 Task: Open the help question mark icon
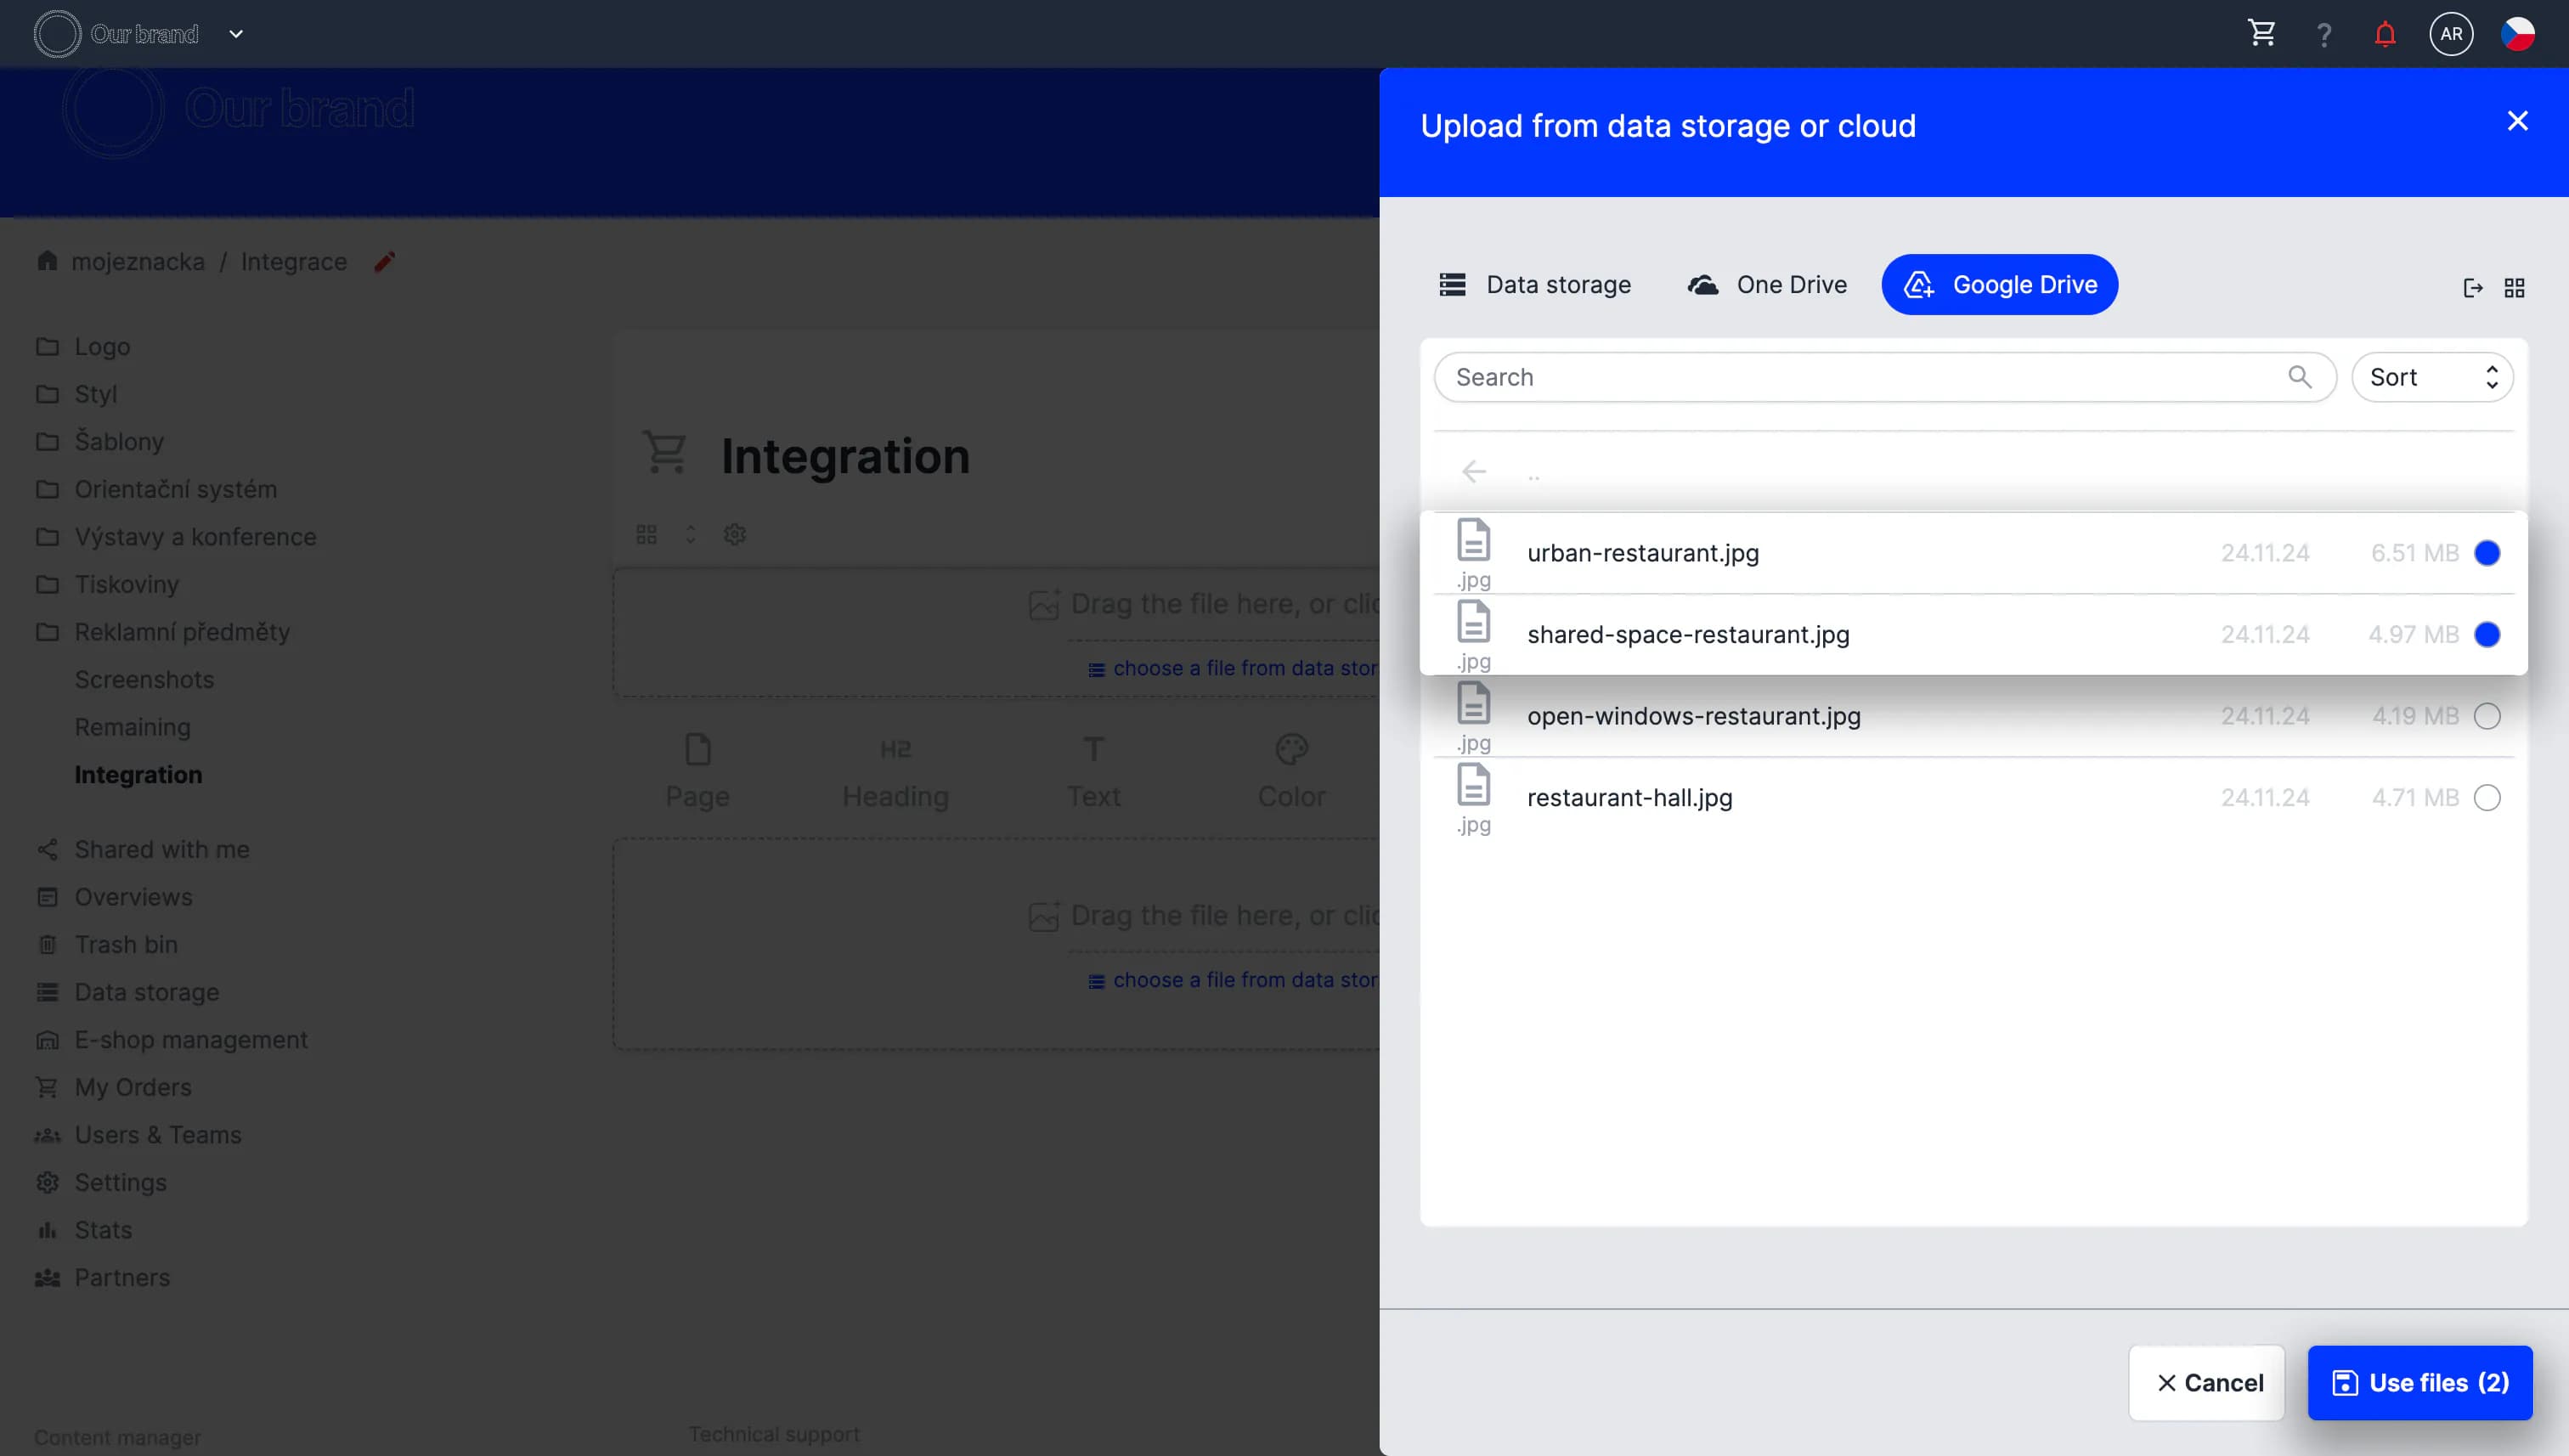tap(2324, 35)
